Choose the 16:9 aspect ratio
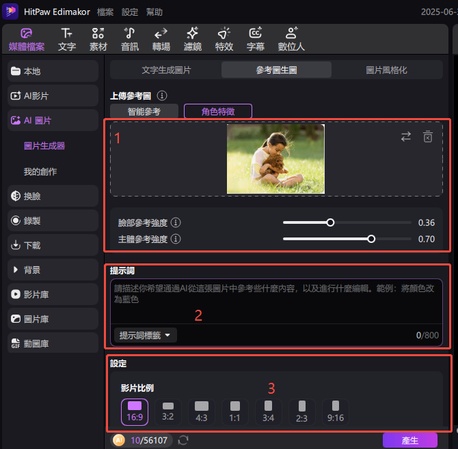The image size is (458, 449). coord(135,412)
